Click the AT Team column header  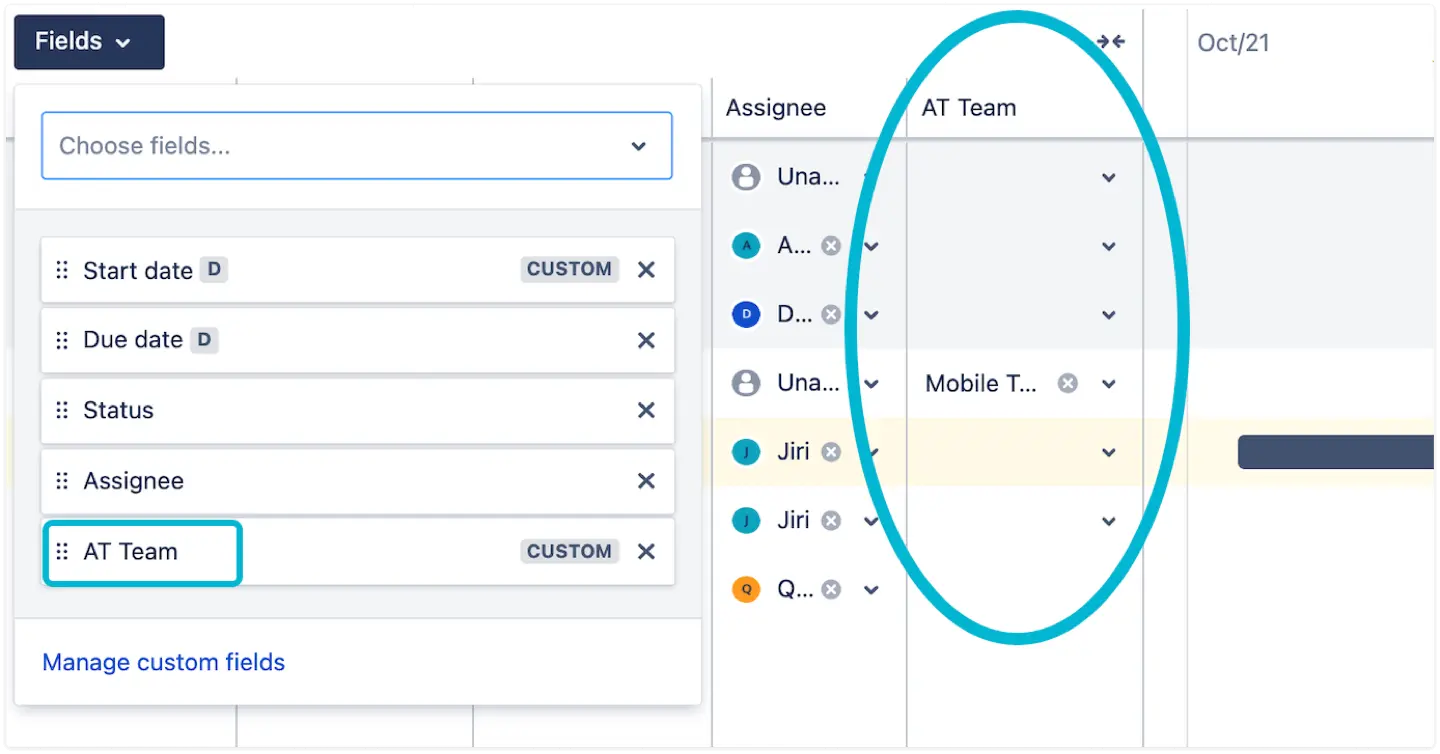coord(968,108)
